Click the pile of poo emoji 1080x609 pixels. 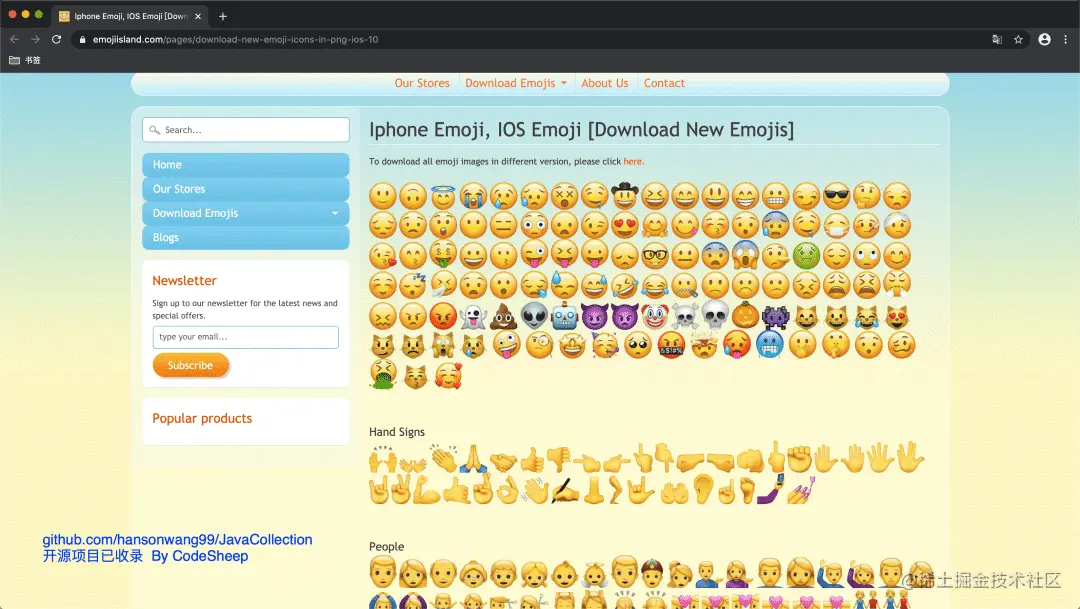[x=503, y=316]
